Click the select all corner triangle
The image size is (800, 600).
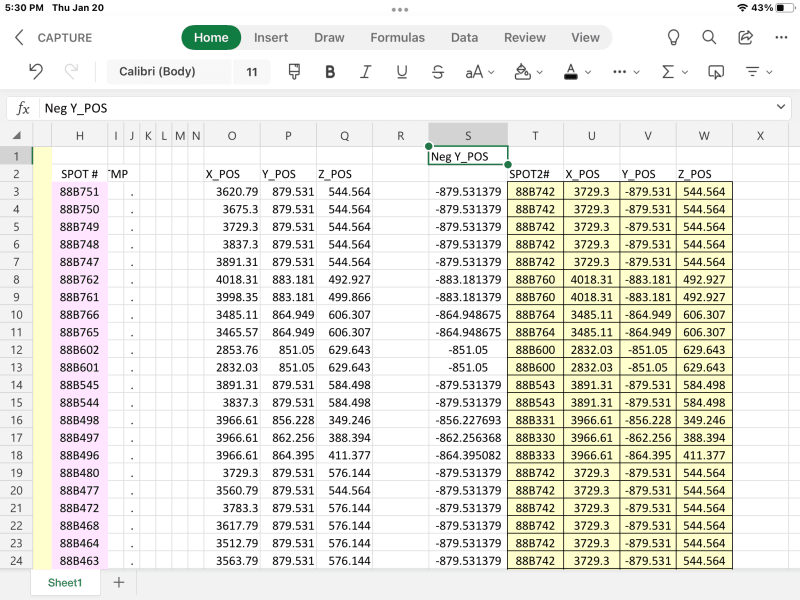click(x=16, y=136)
